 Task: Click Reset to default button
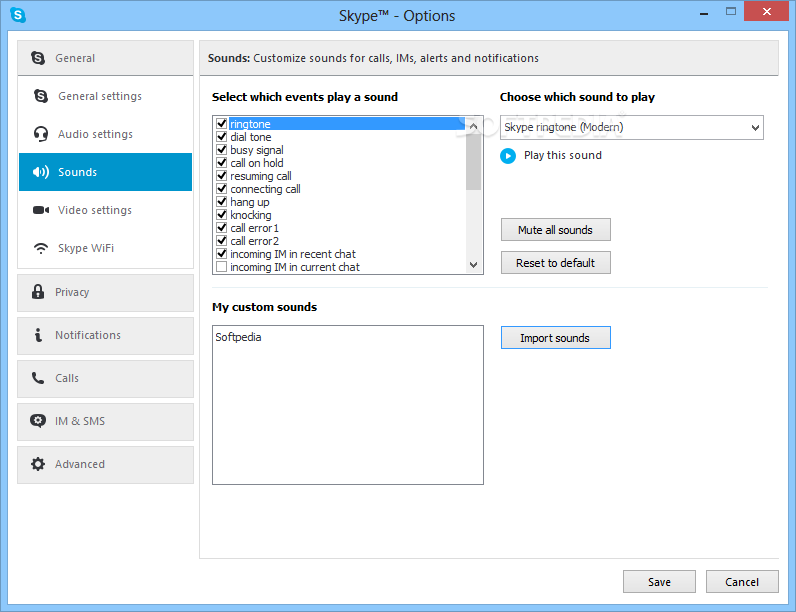click(555, 263)
